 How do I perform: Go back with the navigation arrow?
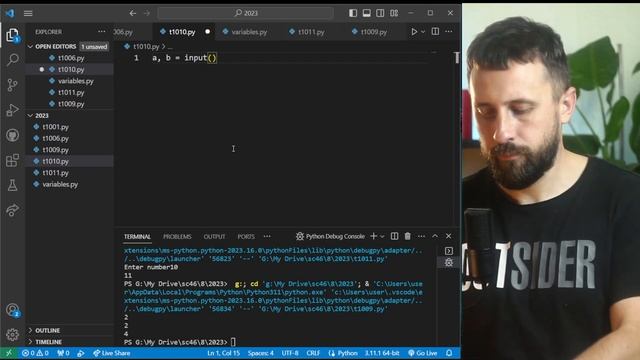coord(133,13)
